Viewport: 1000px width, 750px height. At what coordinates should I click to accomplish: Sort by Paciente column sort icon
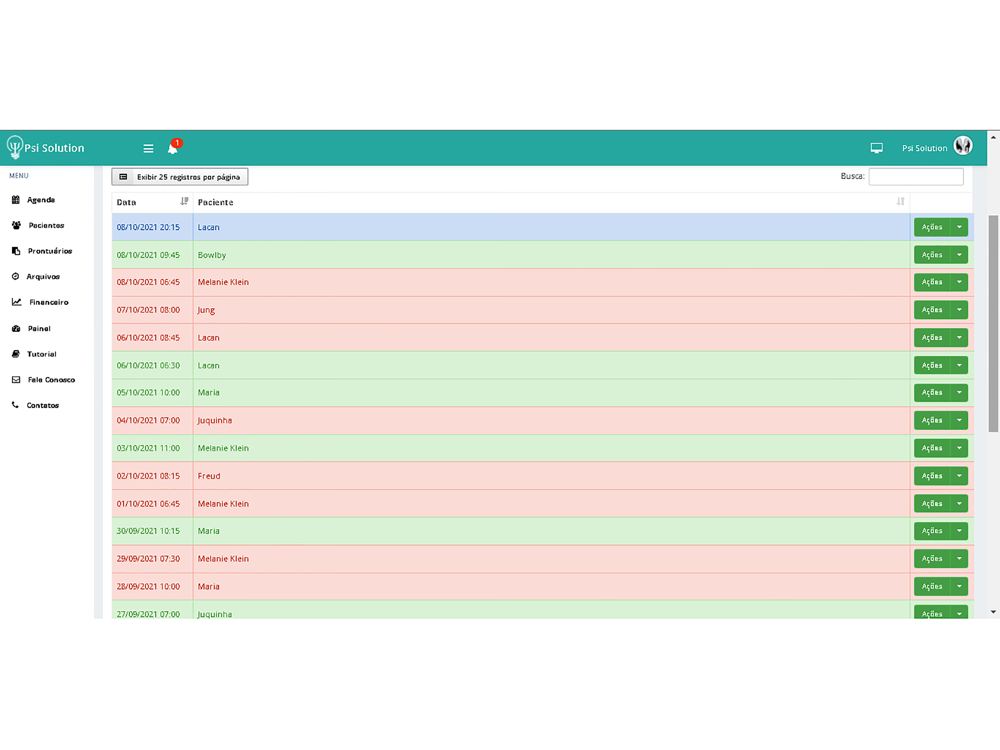coord(901,202)
